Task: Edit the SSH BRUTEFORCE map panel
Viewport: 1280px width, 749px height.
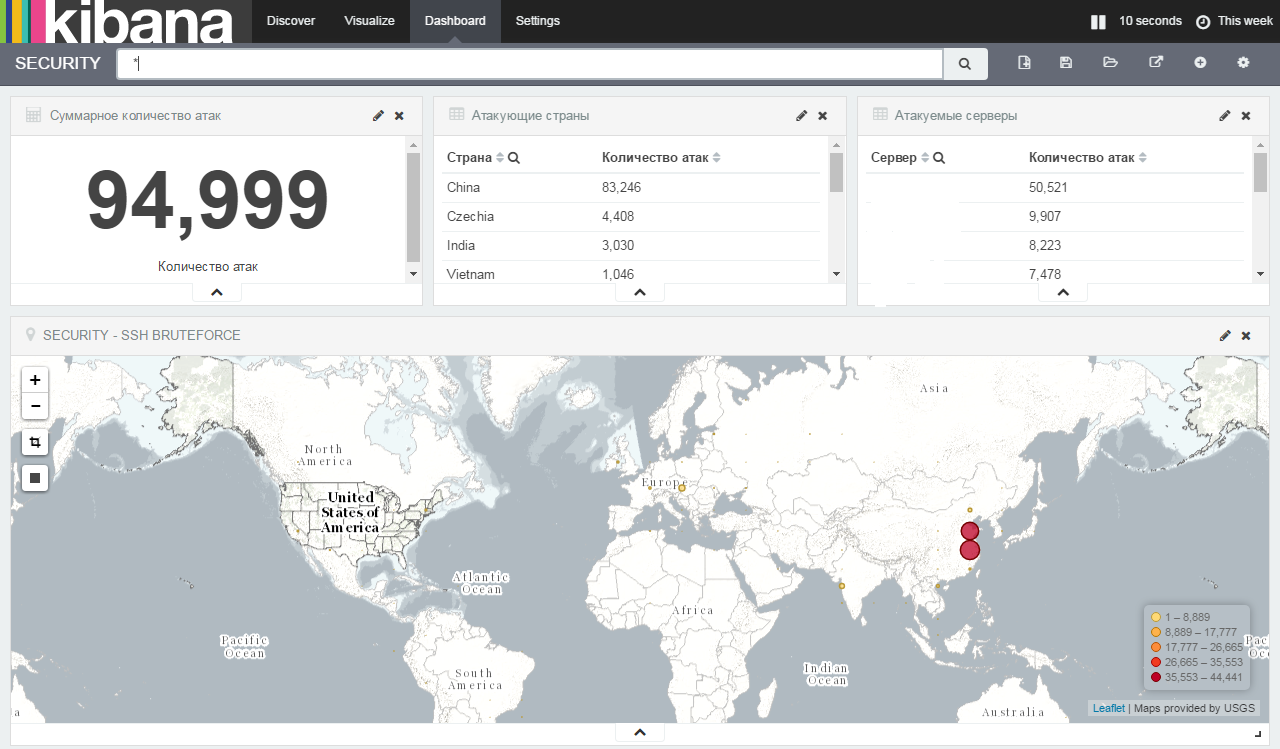Action: [x=1225, y=336]
